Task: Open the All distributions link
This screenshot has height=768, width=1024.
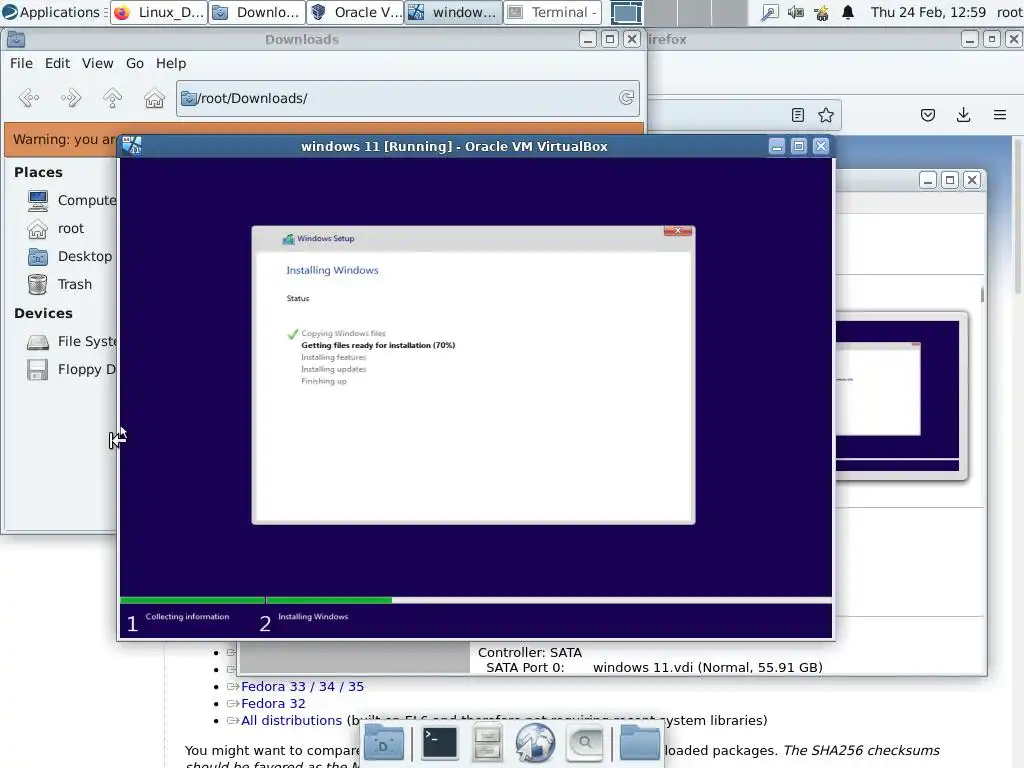Action: pyautogui.click(x=291, y=720)
